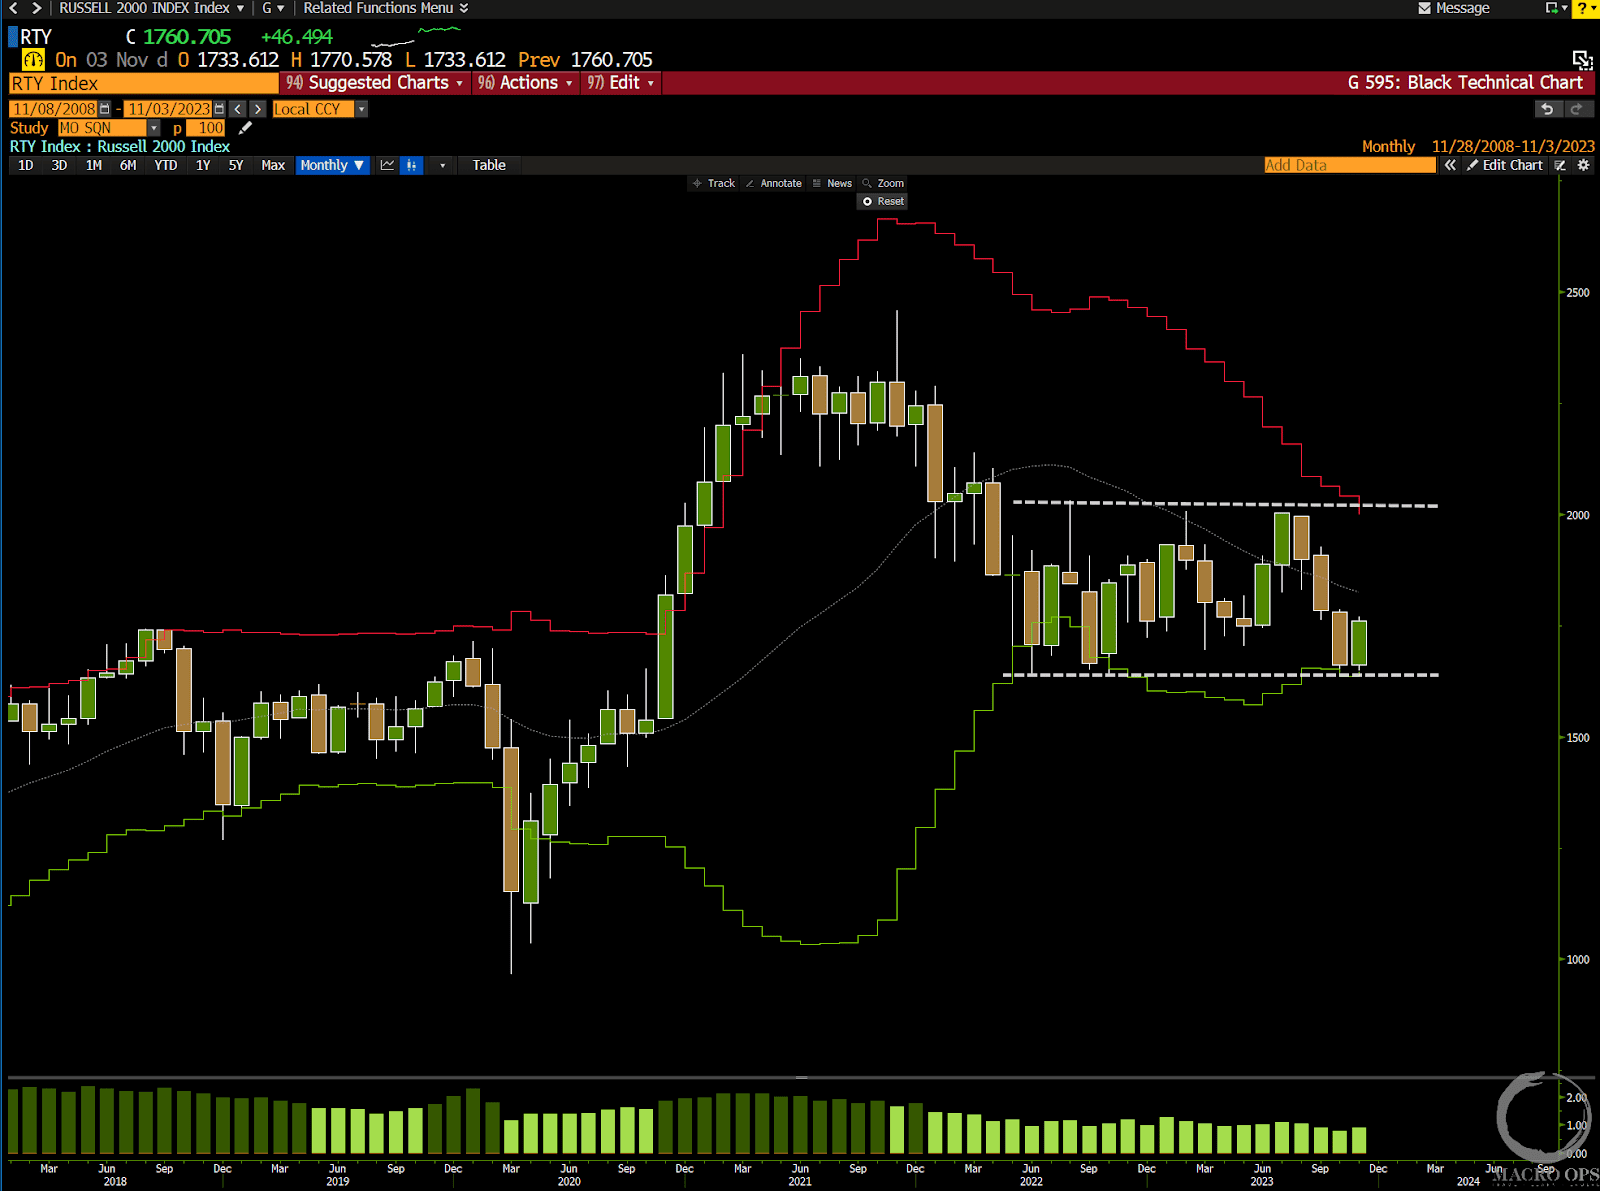Go back with the left navigation arrow
The height and width of the screenshot is (1191, 1600).
tap(13, 8)
